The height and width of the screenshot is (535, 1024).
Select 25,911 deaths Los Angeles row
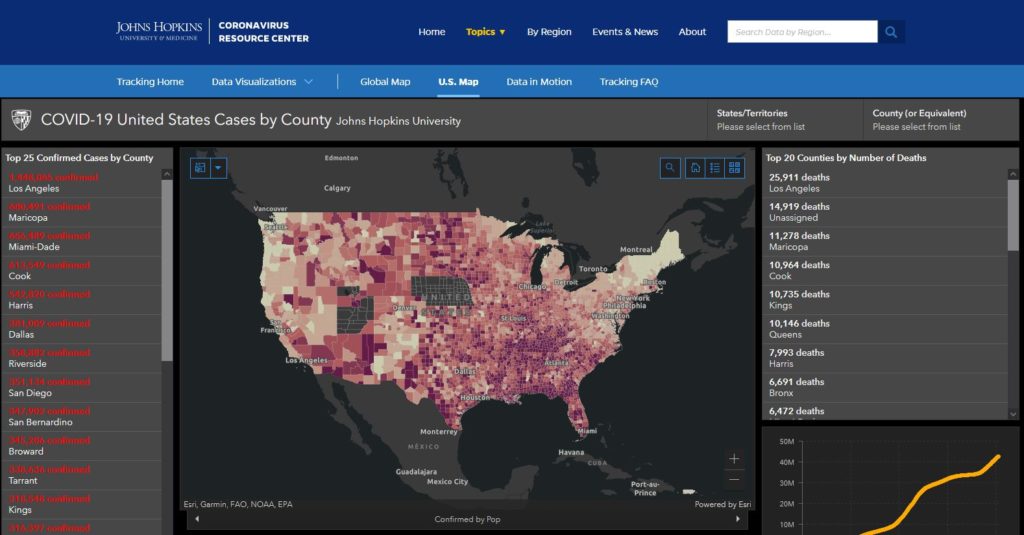point(885,183)
